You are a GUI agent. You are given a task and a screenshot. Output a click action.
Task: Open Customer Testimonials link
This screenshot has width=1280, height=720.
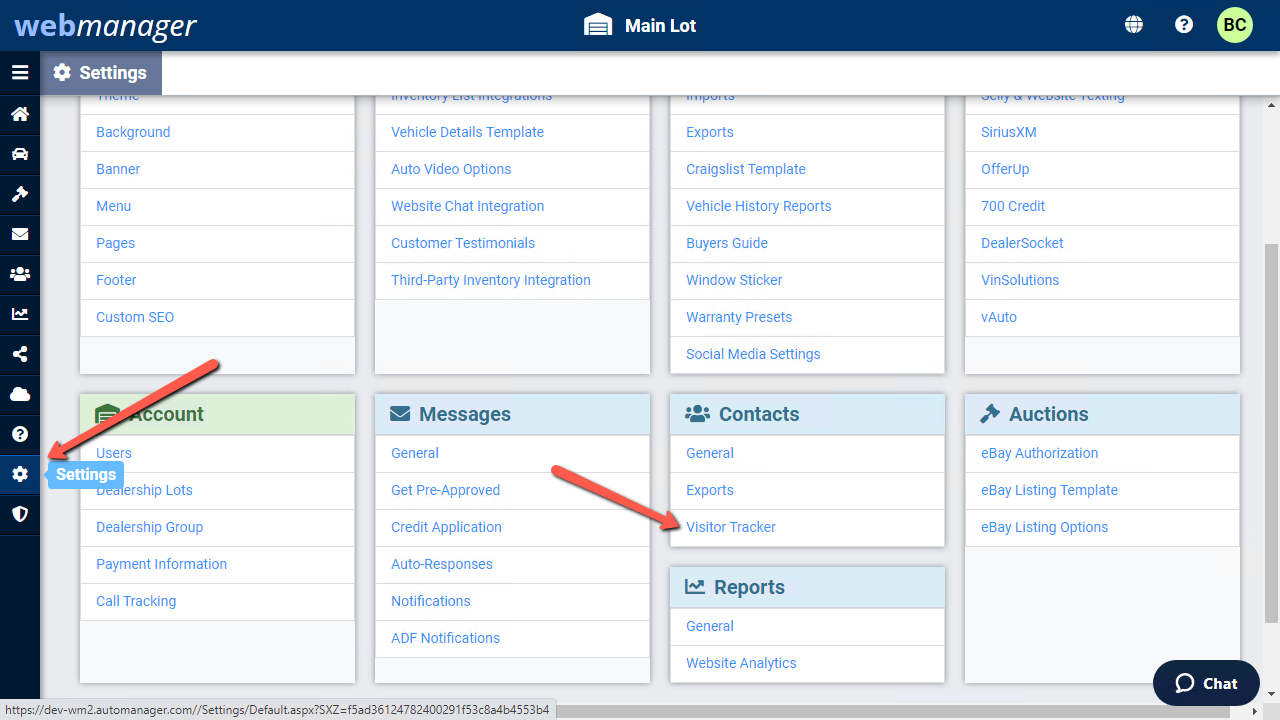click(463, 243)
